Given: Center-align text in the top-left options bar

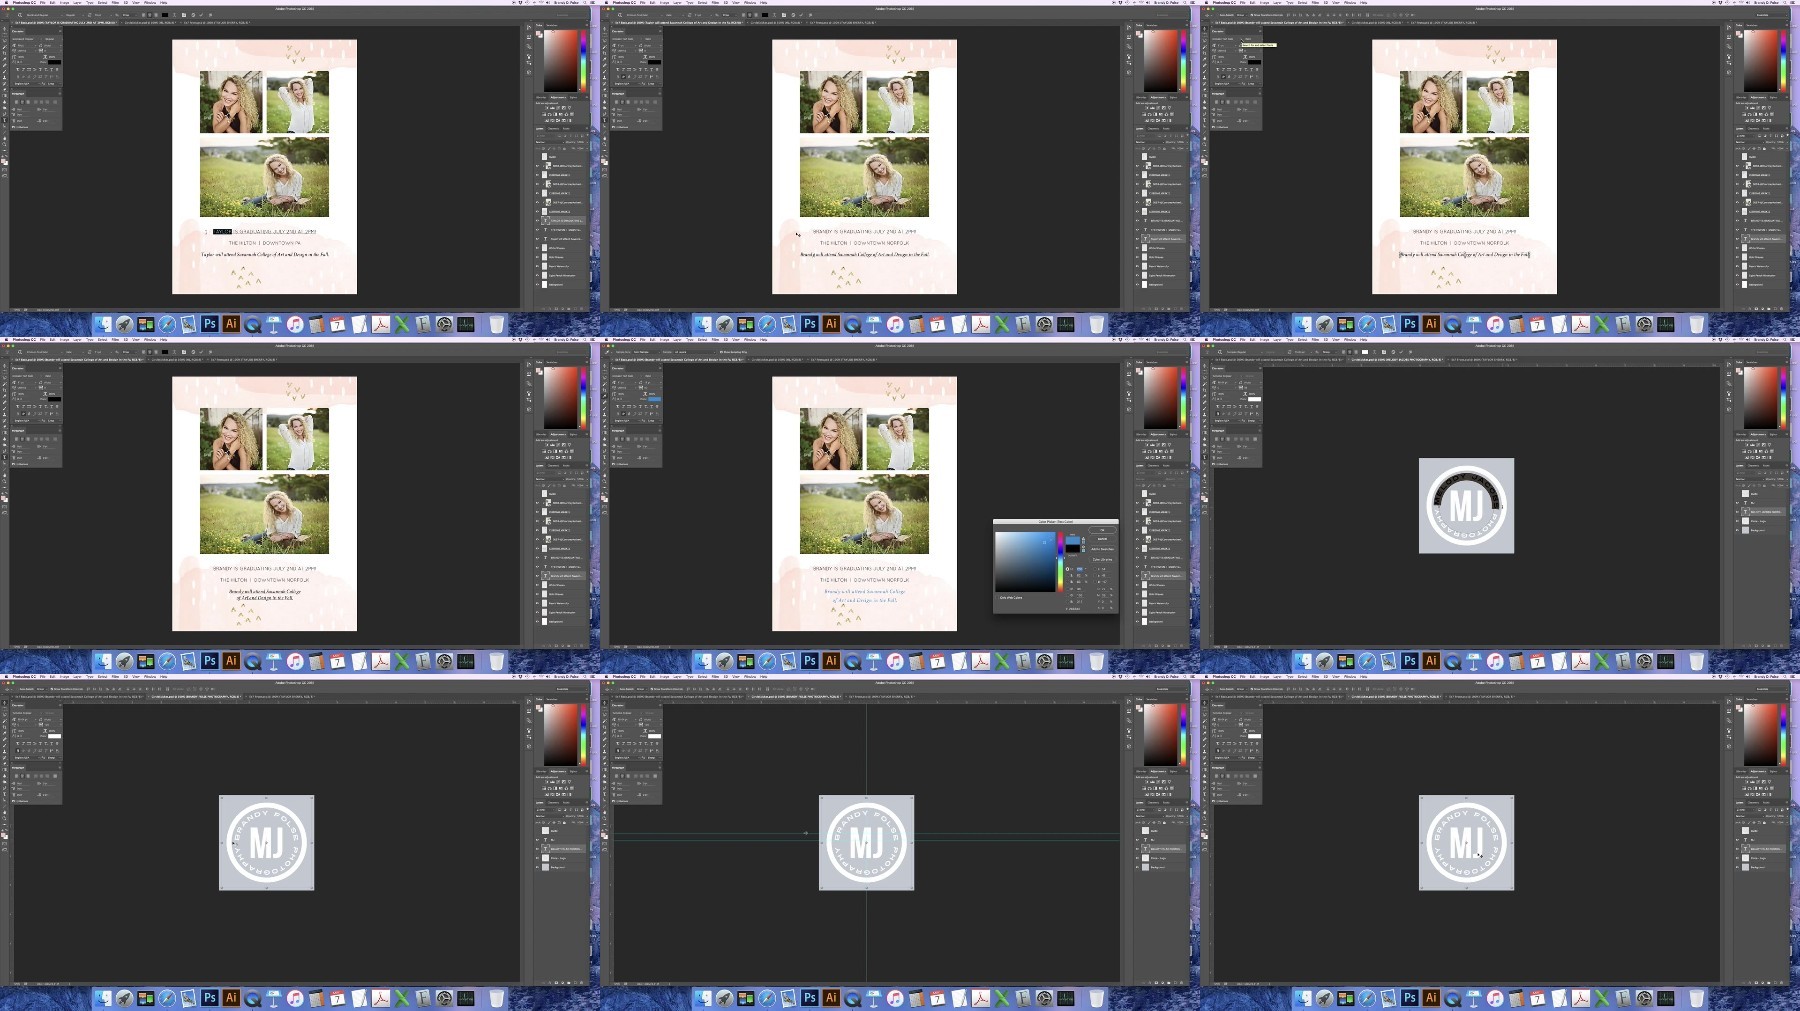Looking at the screenshot, I should [150, 15].
